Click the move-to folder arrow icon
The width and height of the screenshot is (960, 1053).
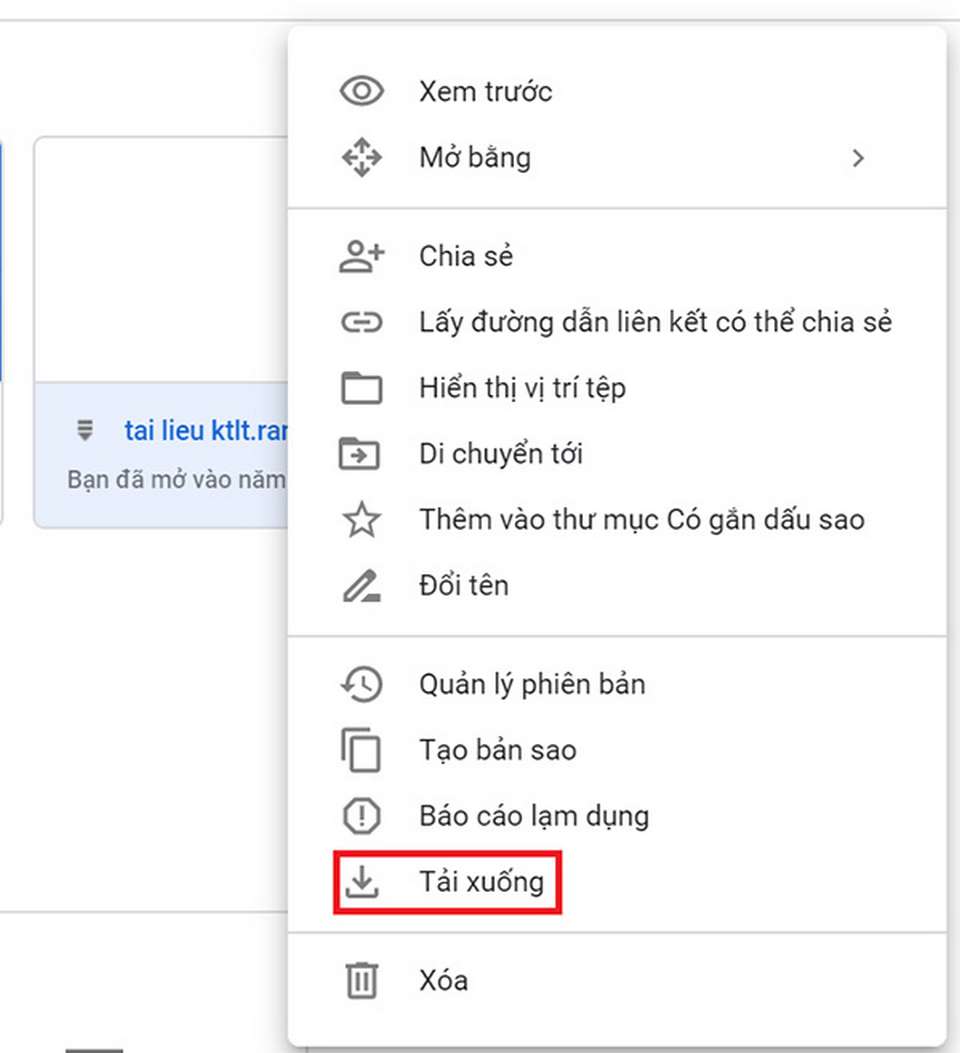[x=361, y=454]
